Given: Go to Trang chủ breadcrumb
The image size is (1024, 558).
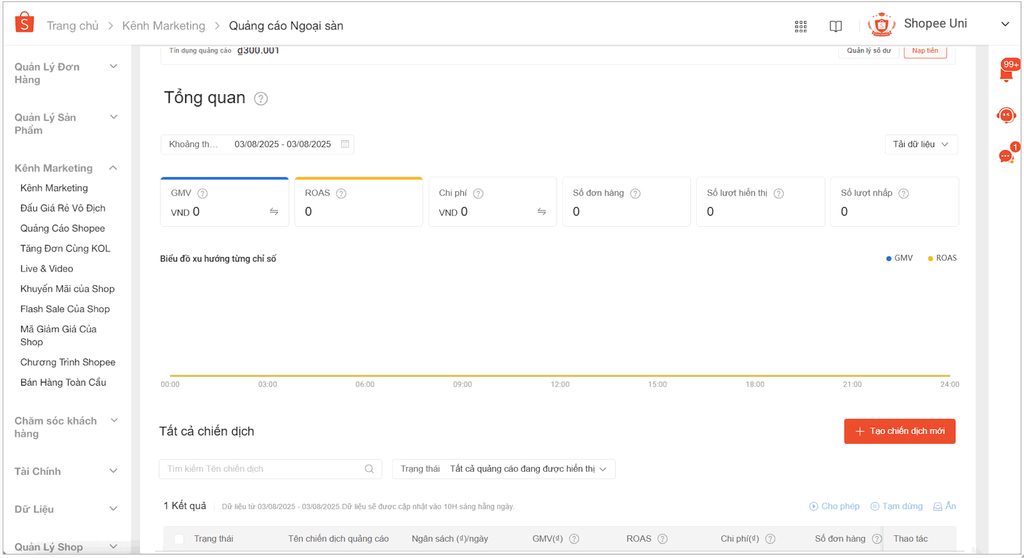Looking at the screenshot, I should [x=72, y=26].
